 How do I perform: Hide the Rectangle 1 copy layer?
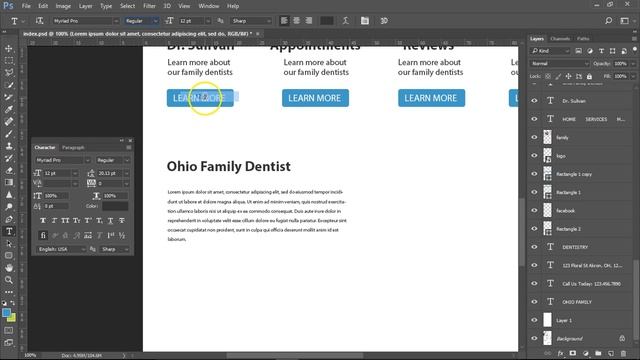coord(534,174)
